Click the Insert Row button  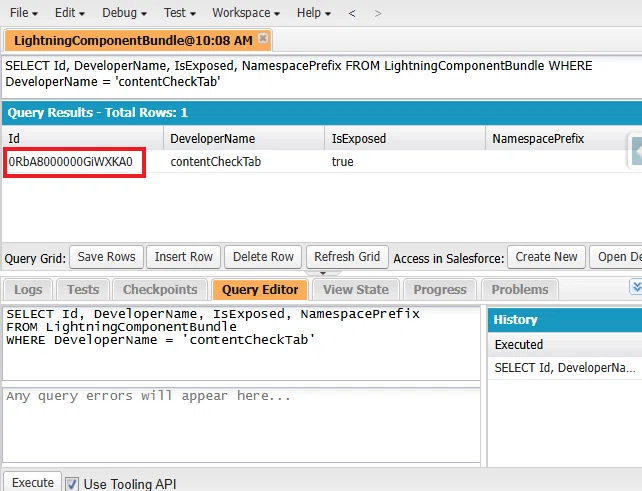click(x=183, y=257)
